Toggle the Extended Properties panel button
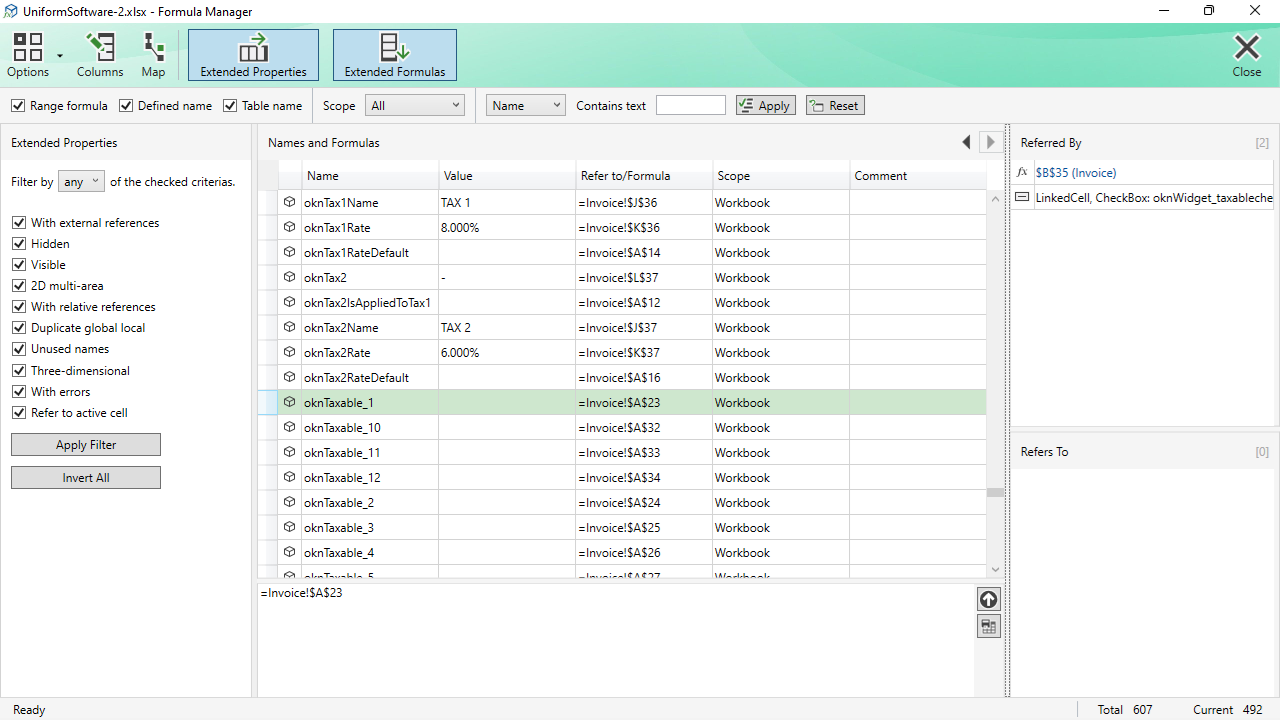This screenshot has width=1280, height=720. (253, 54)
